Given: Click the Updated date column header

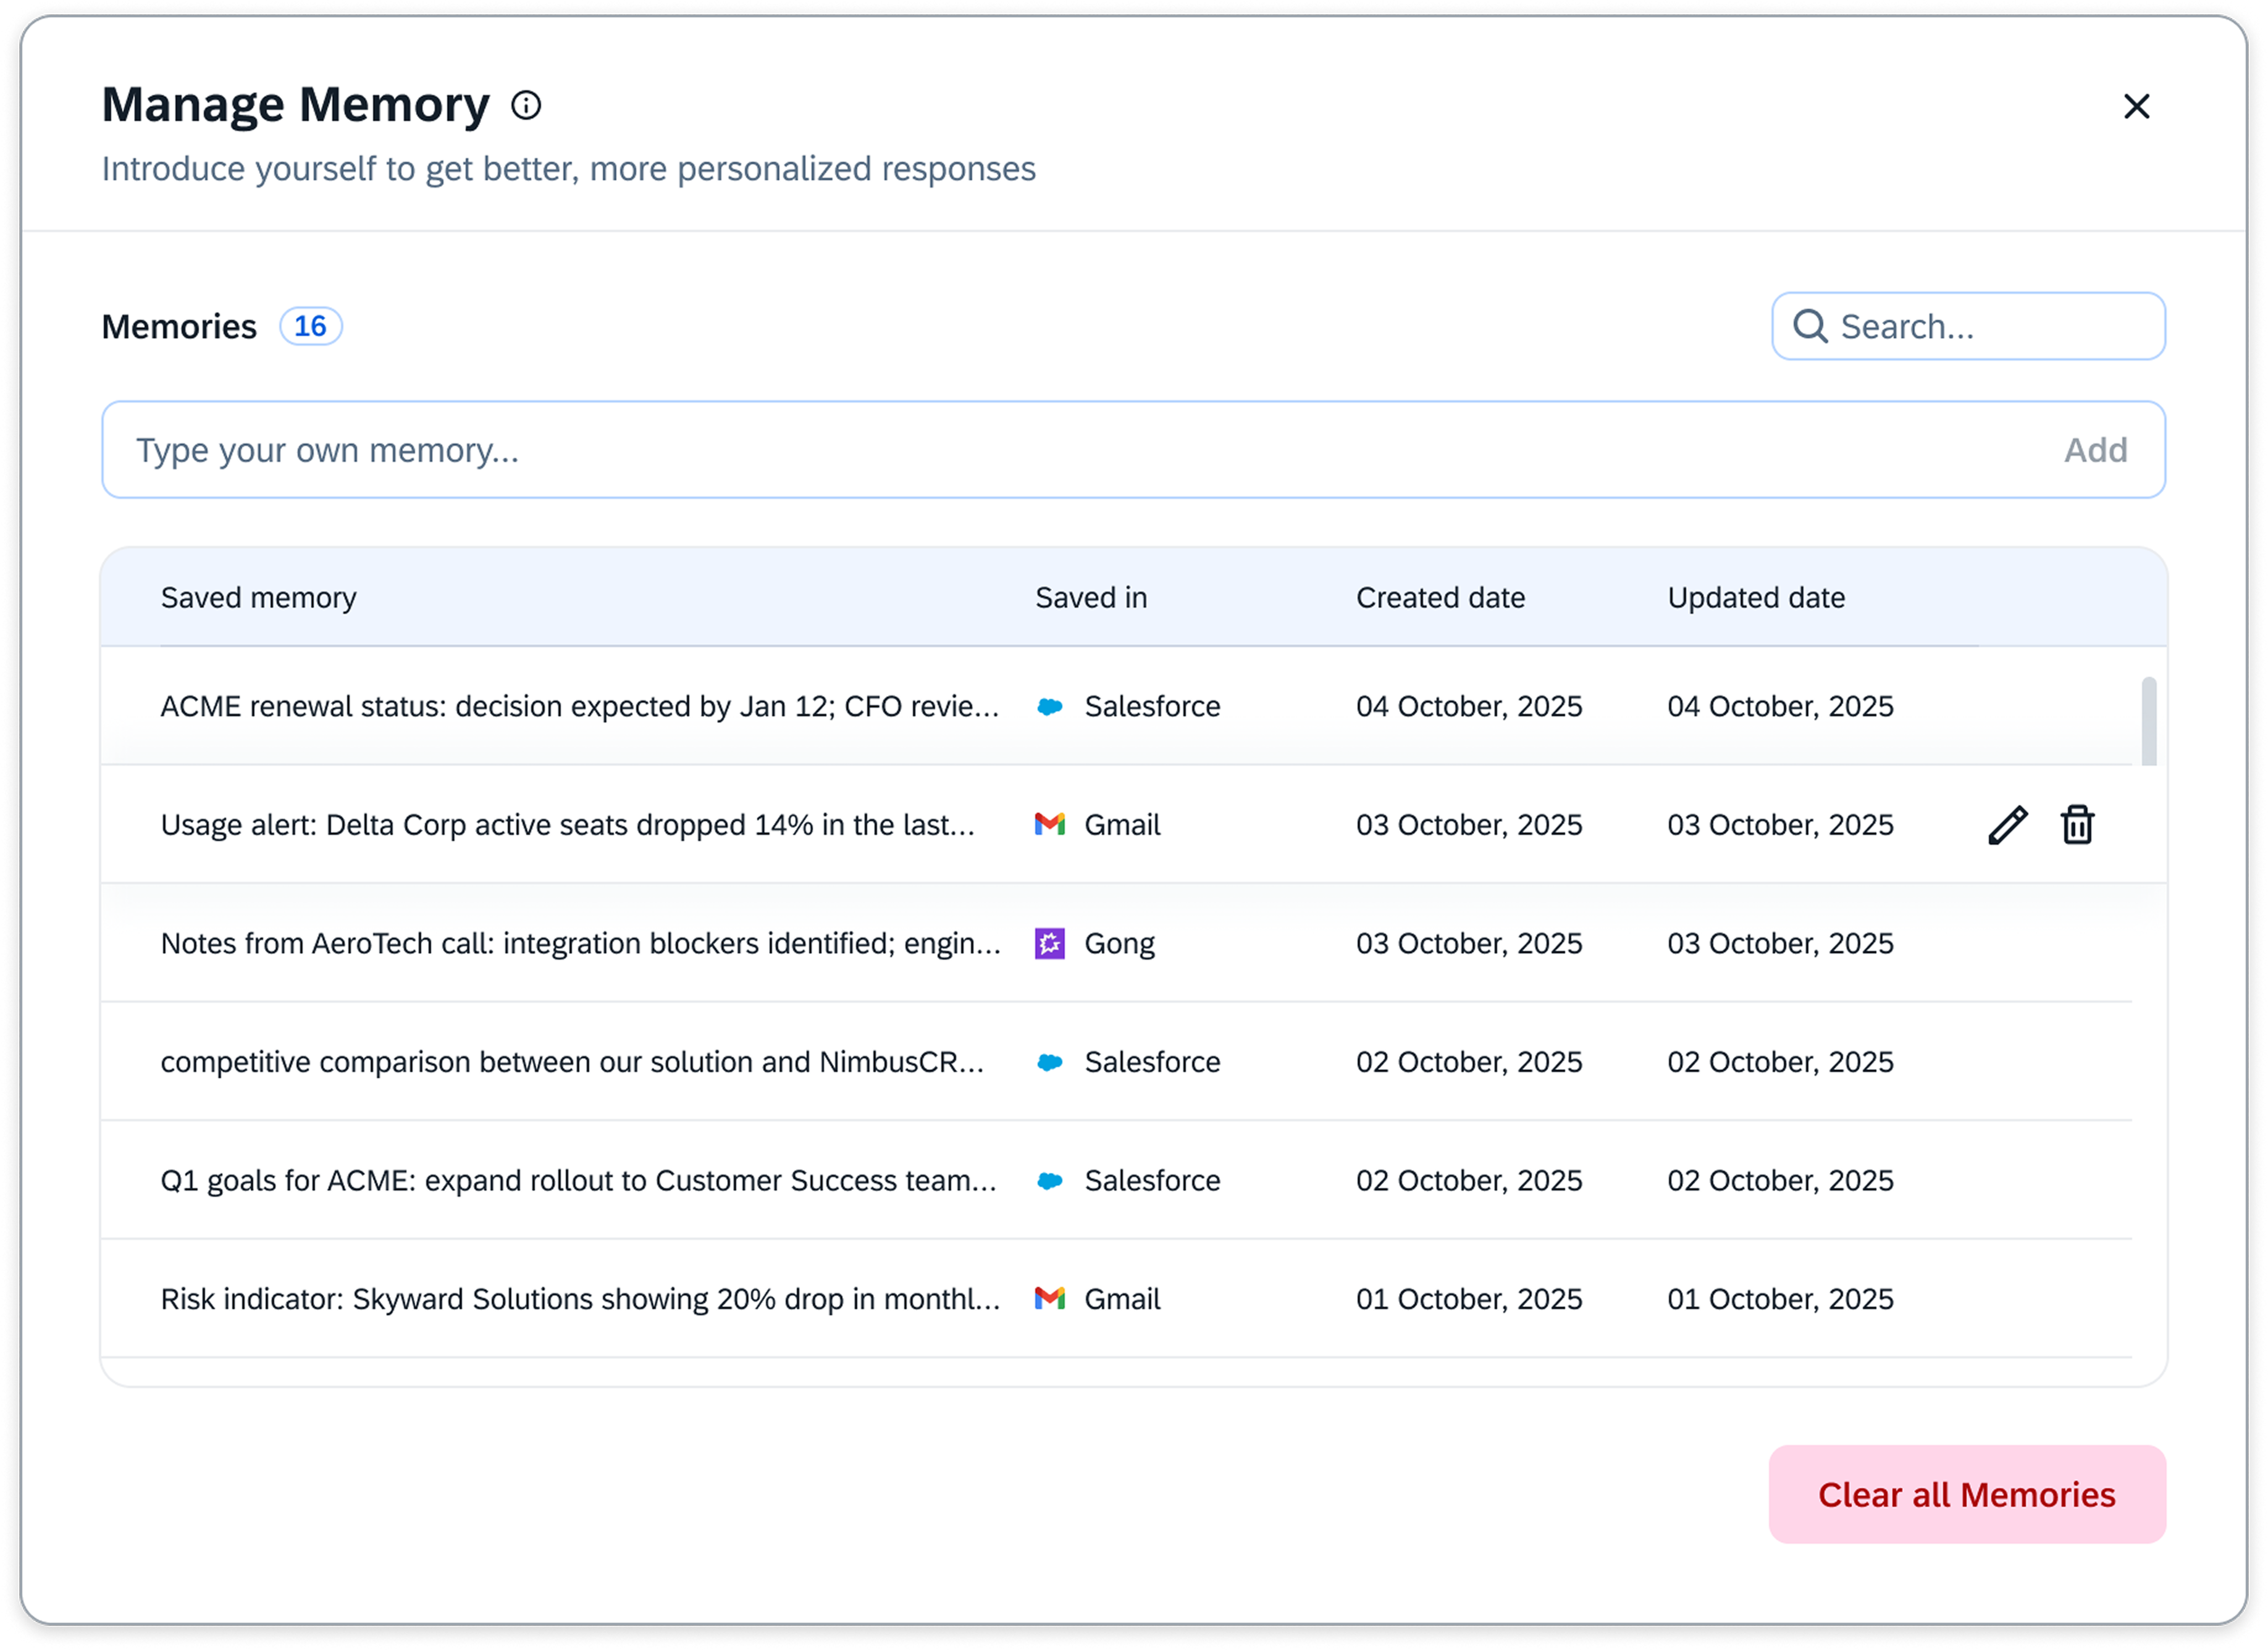Looking at the screenshot, I should point(1756,597).
